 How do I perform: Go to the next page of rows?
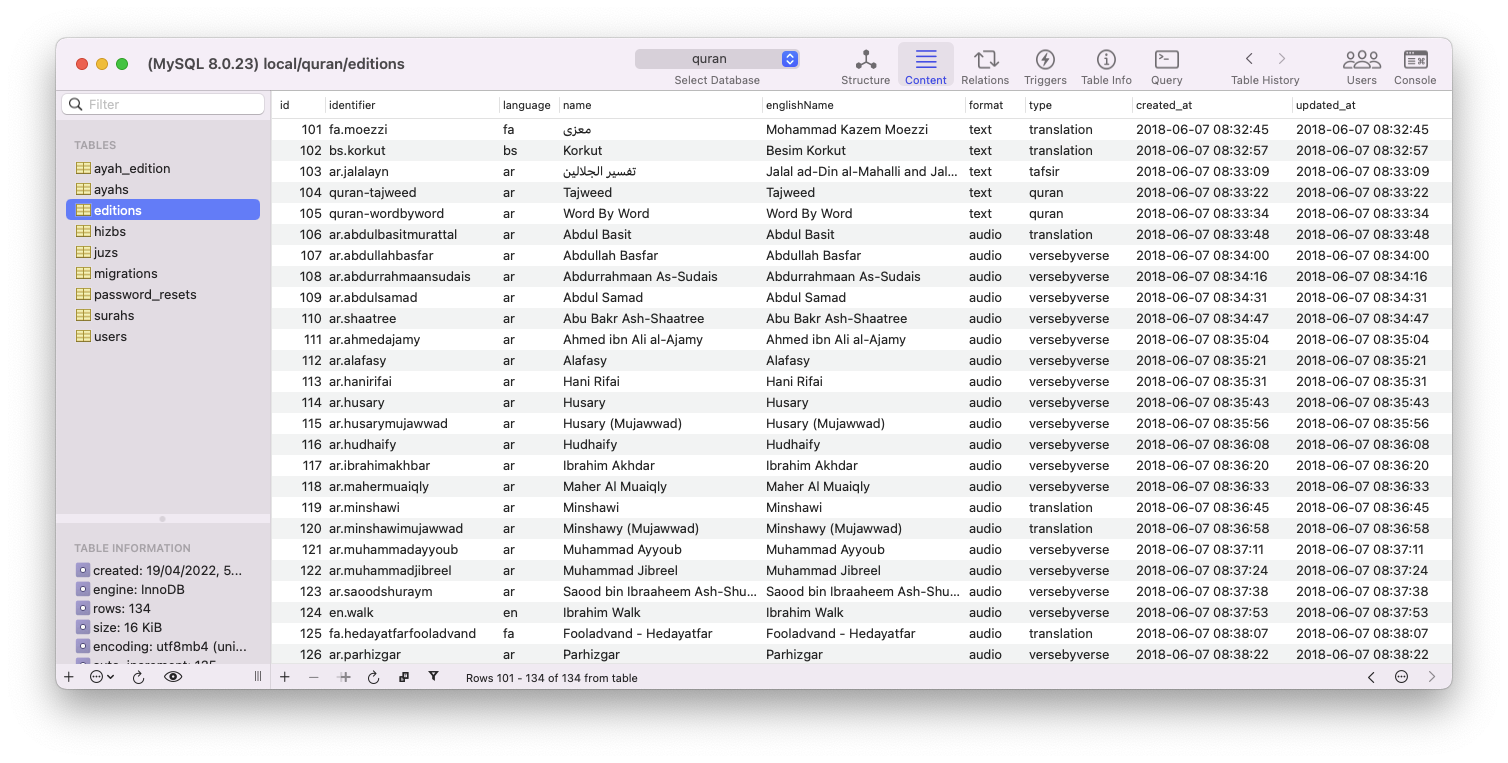coord(1433,677)
